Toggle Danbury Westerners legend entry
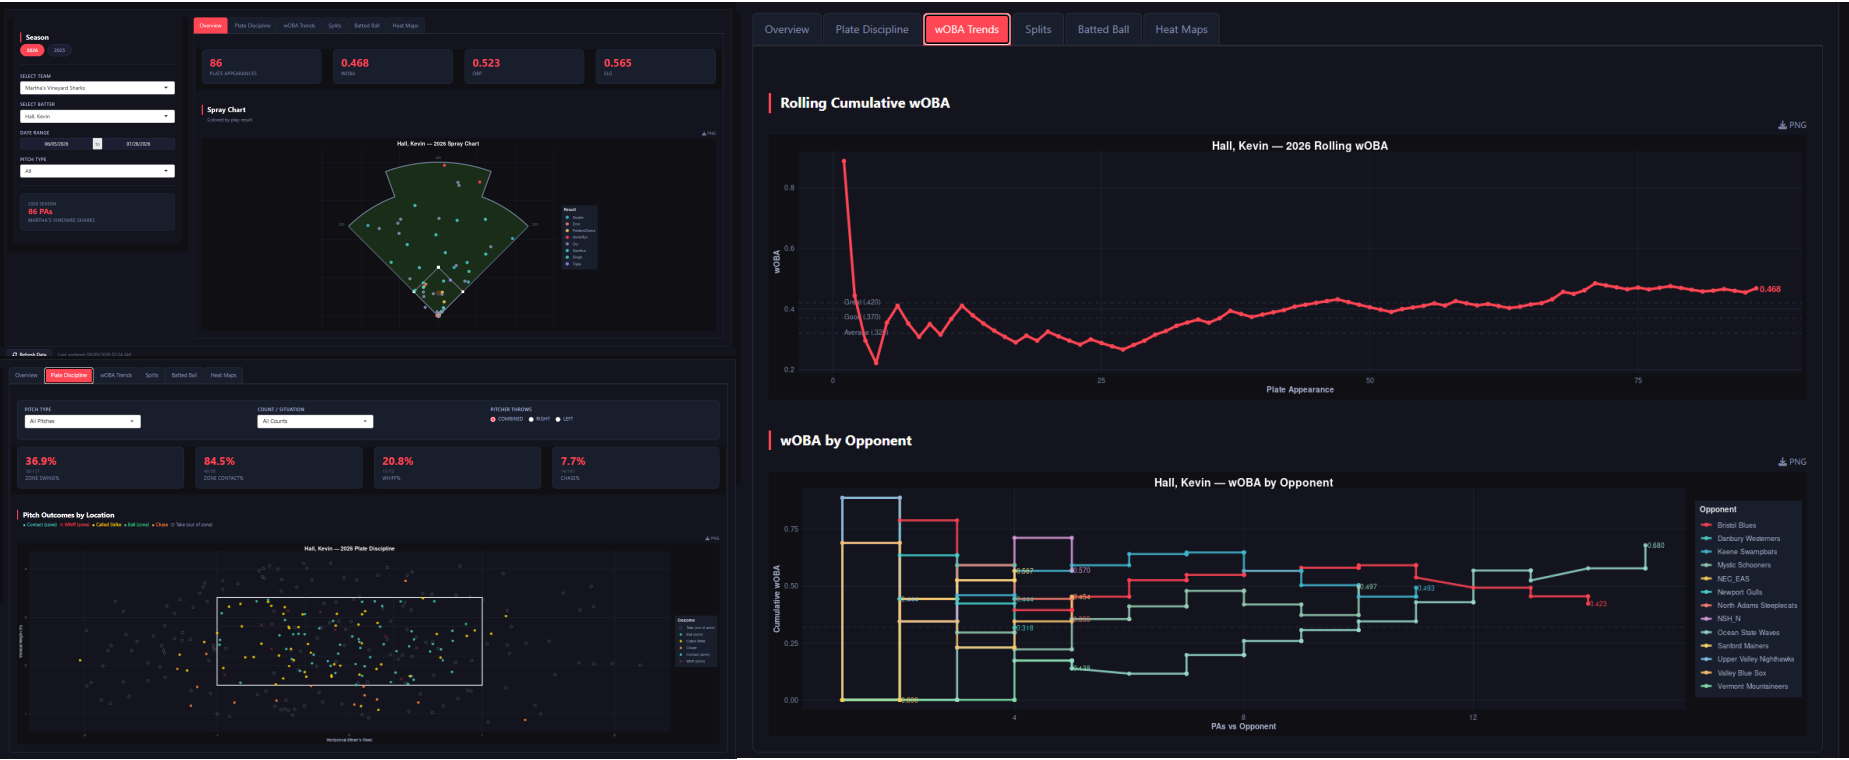This screenshot has width=1849, height=760. (x=1740, y=538)
